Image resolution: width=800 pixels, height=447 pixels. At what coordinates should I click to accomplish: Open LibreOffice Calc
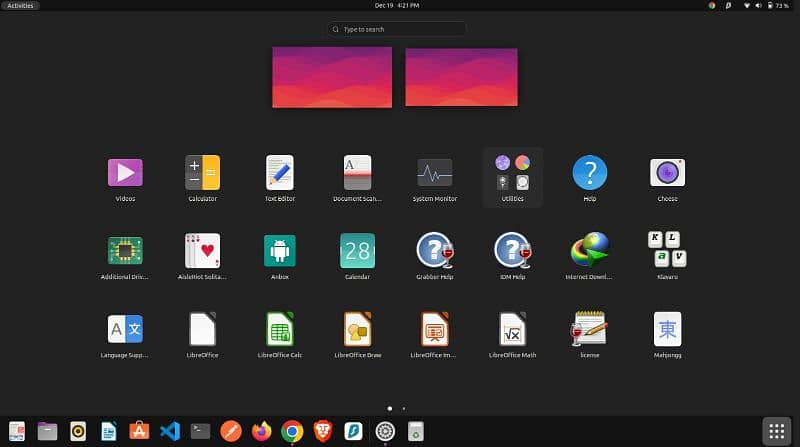(280, 329)
